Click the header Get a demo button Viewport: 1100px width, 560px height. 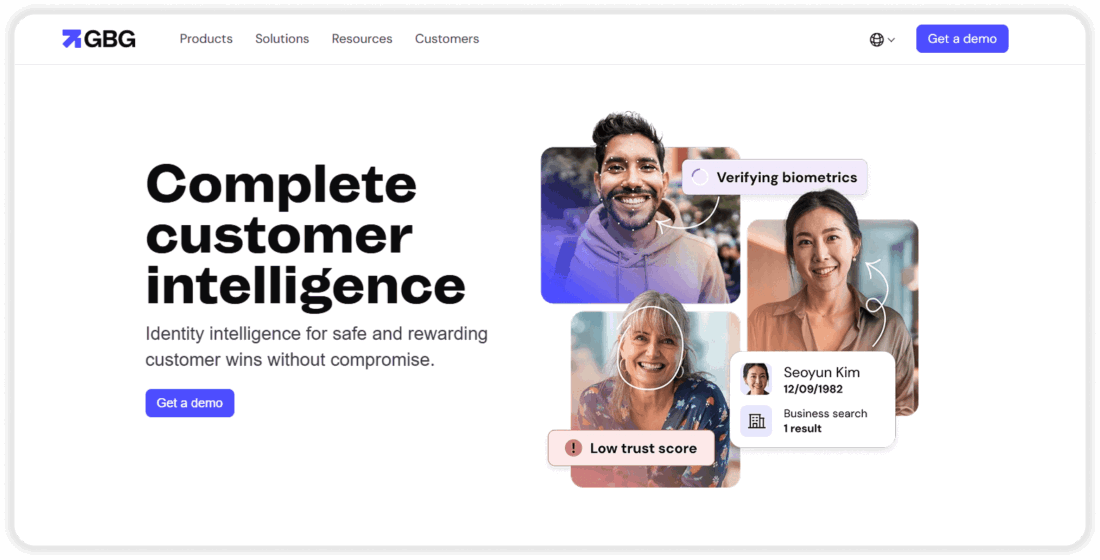click(962, 39)
